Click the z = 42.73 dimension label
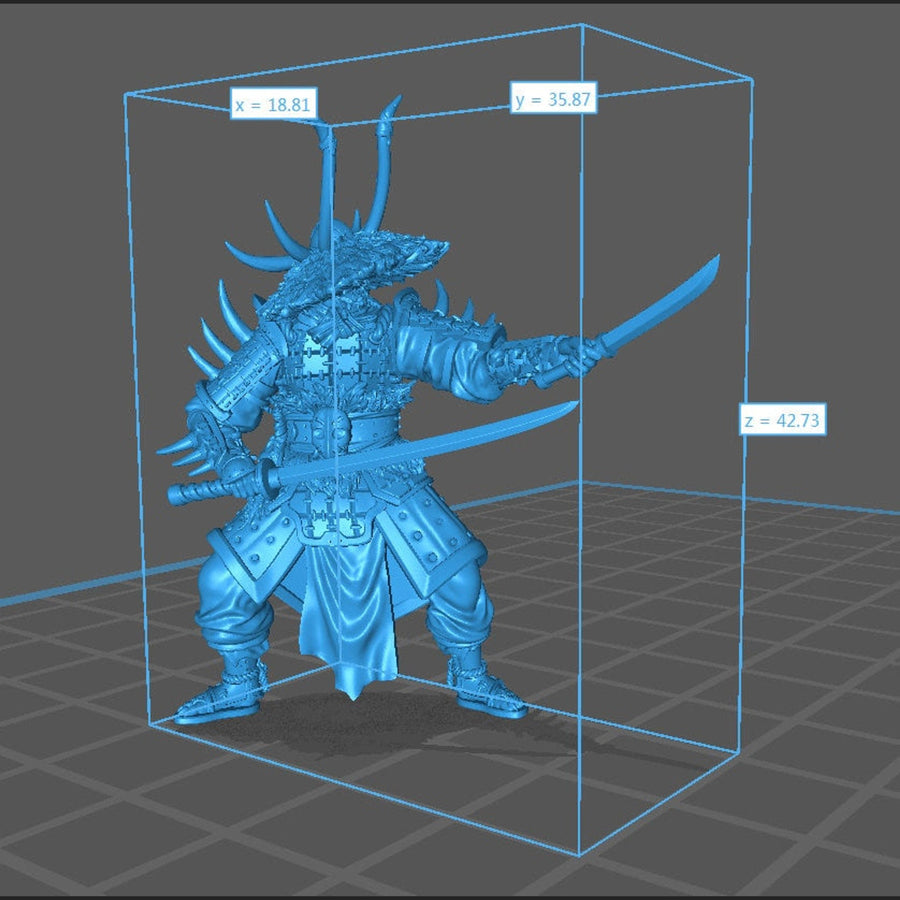 (783, 420)
